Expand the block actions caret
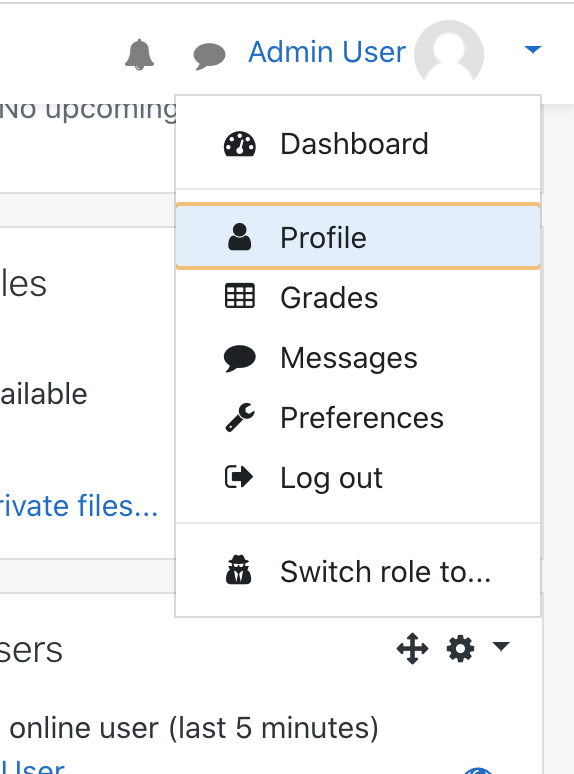The width and height of the screenshot is (574, 774). (x=501, y=646)
